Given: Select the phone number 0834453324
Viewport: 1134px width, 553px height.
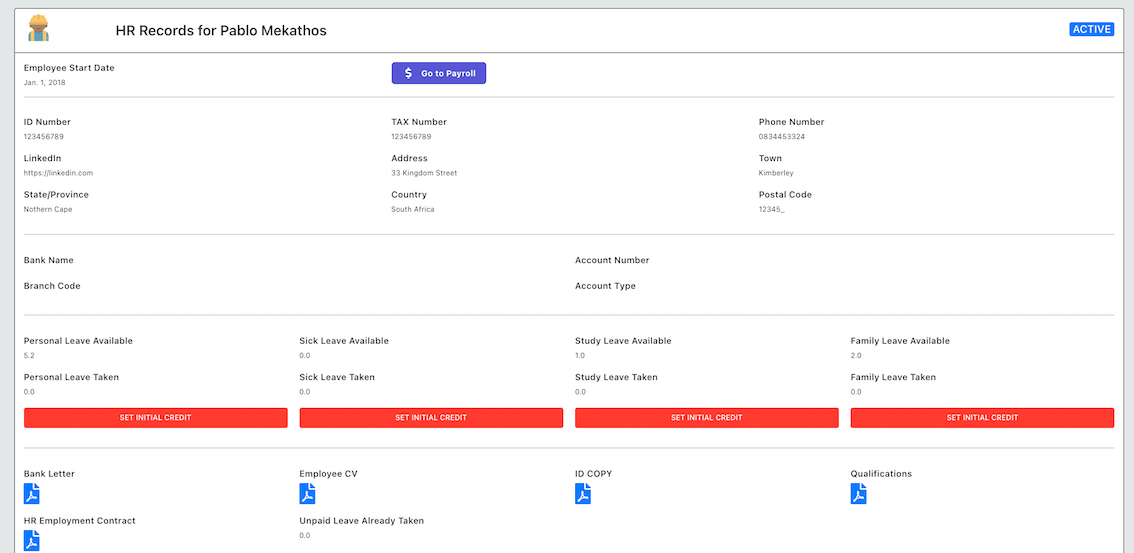Looking at the screenshot, I should click(x=782, y=137).
